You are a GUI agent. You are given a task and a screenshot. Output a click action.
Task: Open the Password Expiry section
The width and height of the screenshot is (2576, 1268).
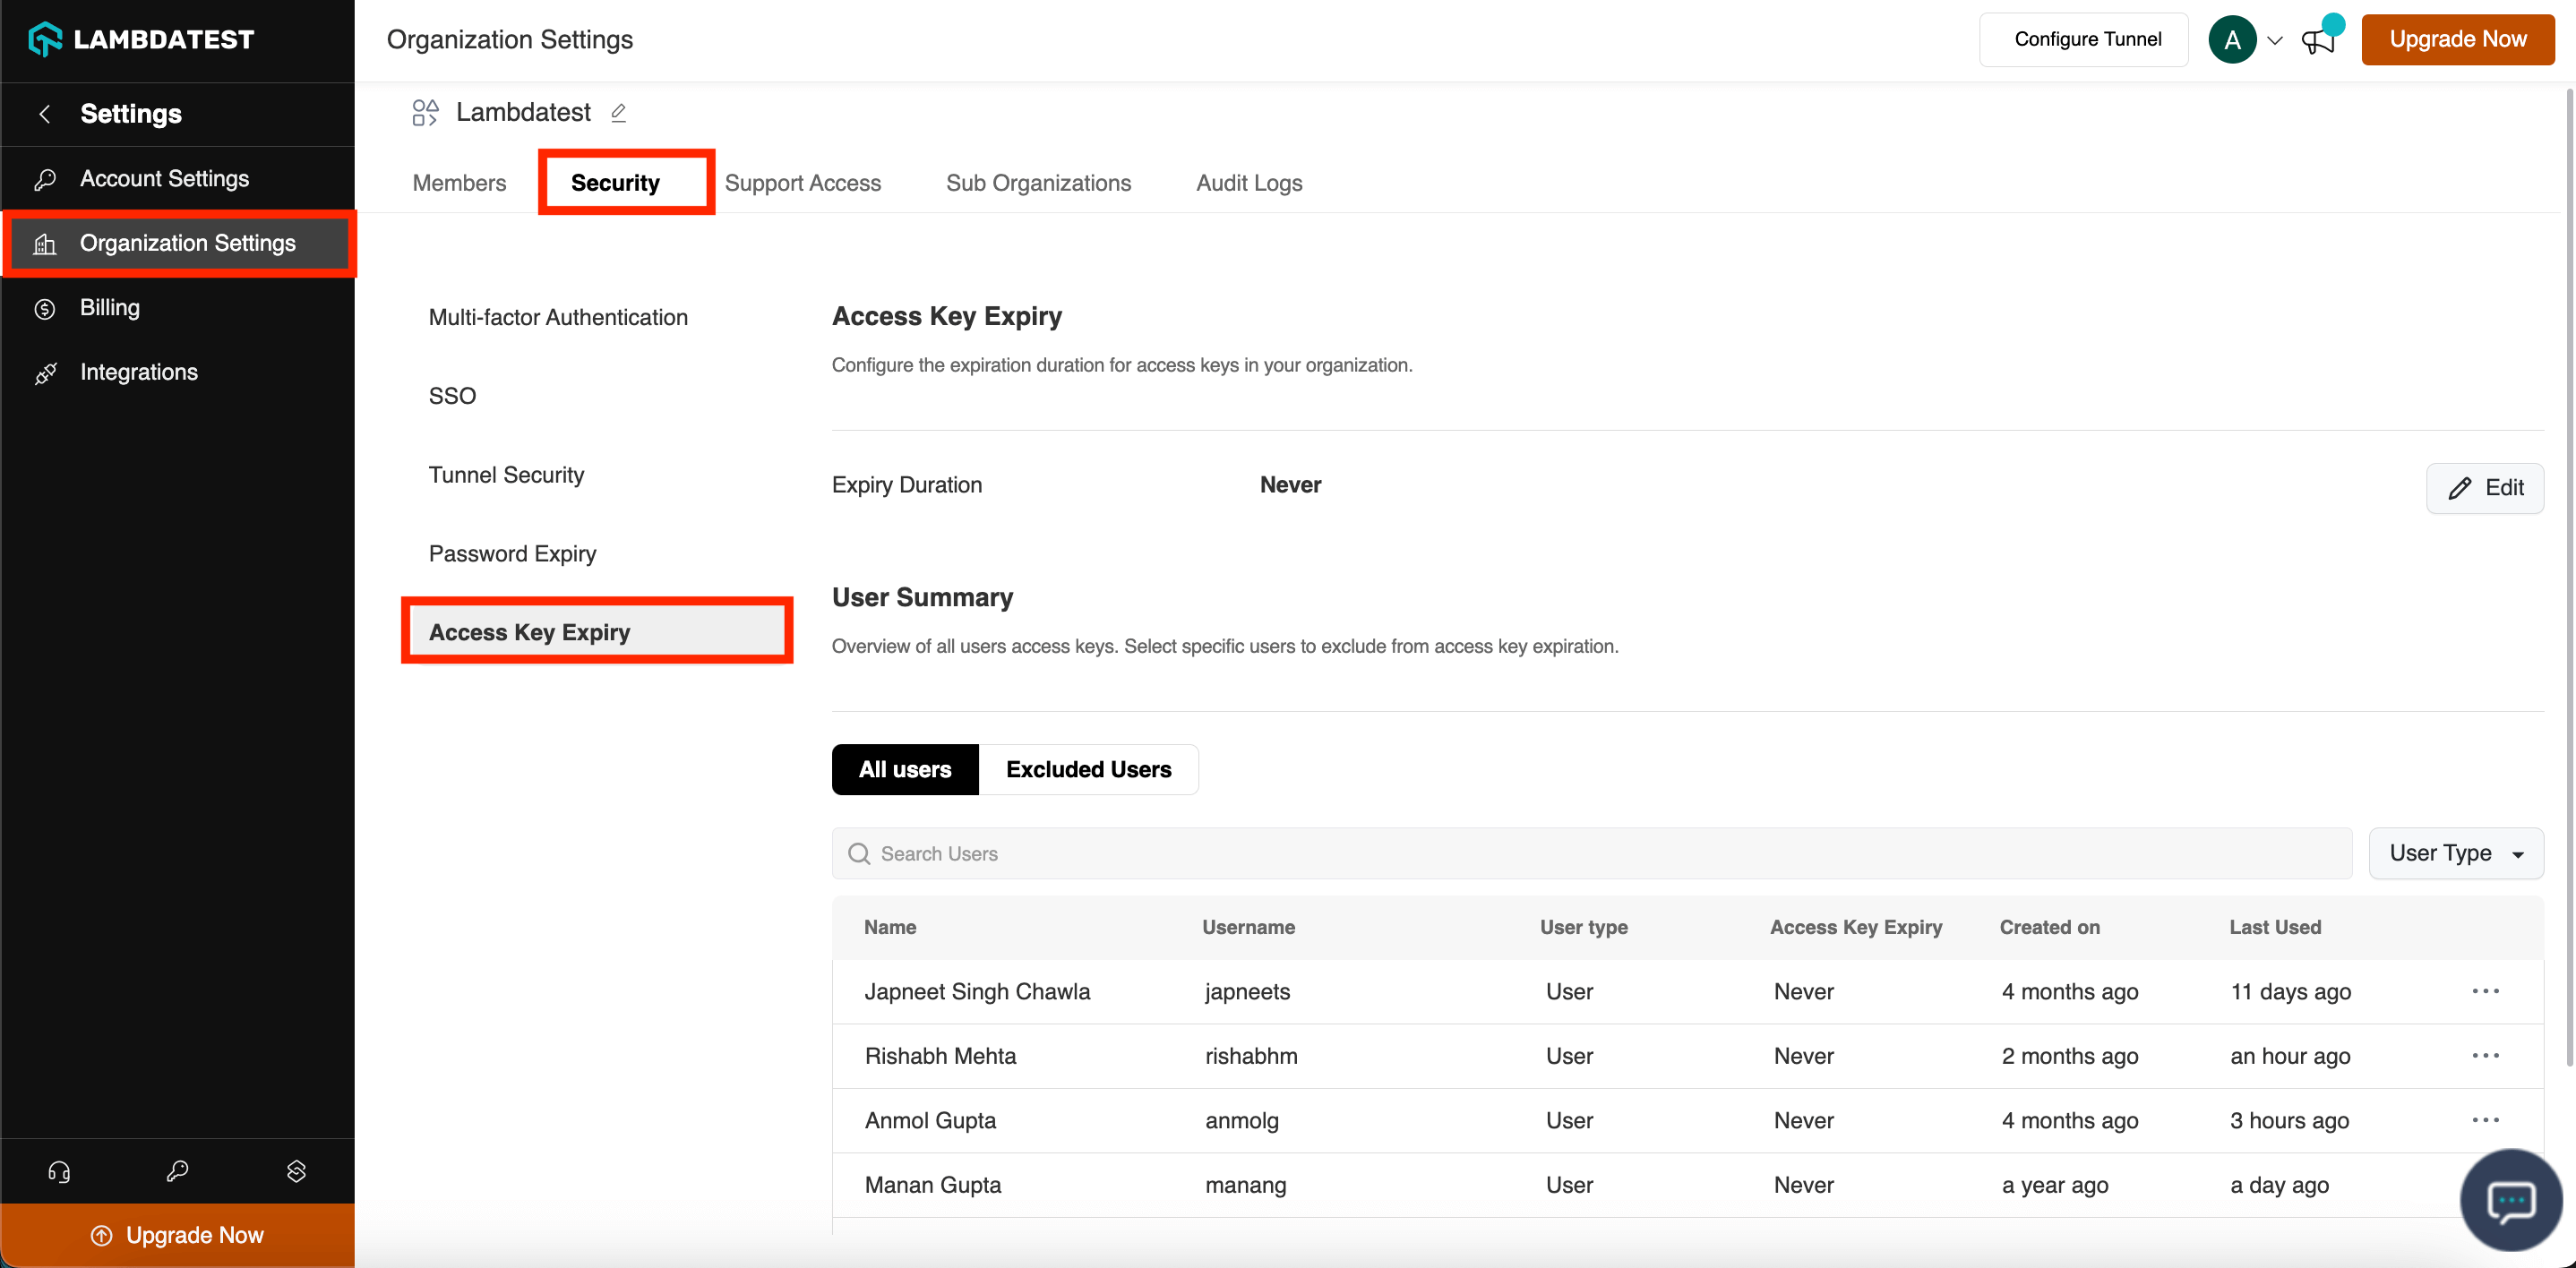(x=512, y=553)
